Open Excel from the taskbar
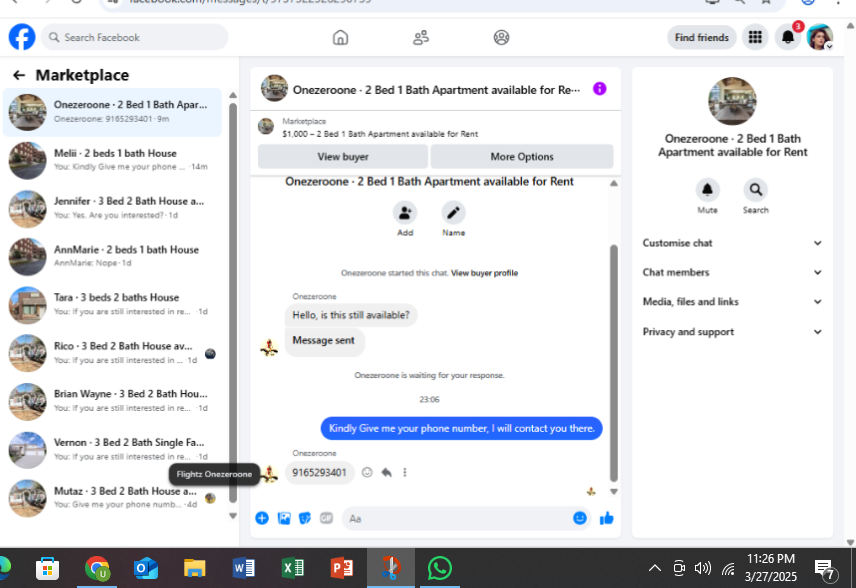 point(293,568)
